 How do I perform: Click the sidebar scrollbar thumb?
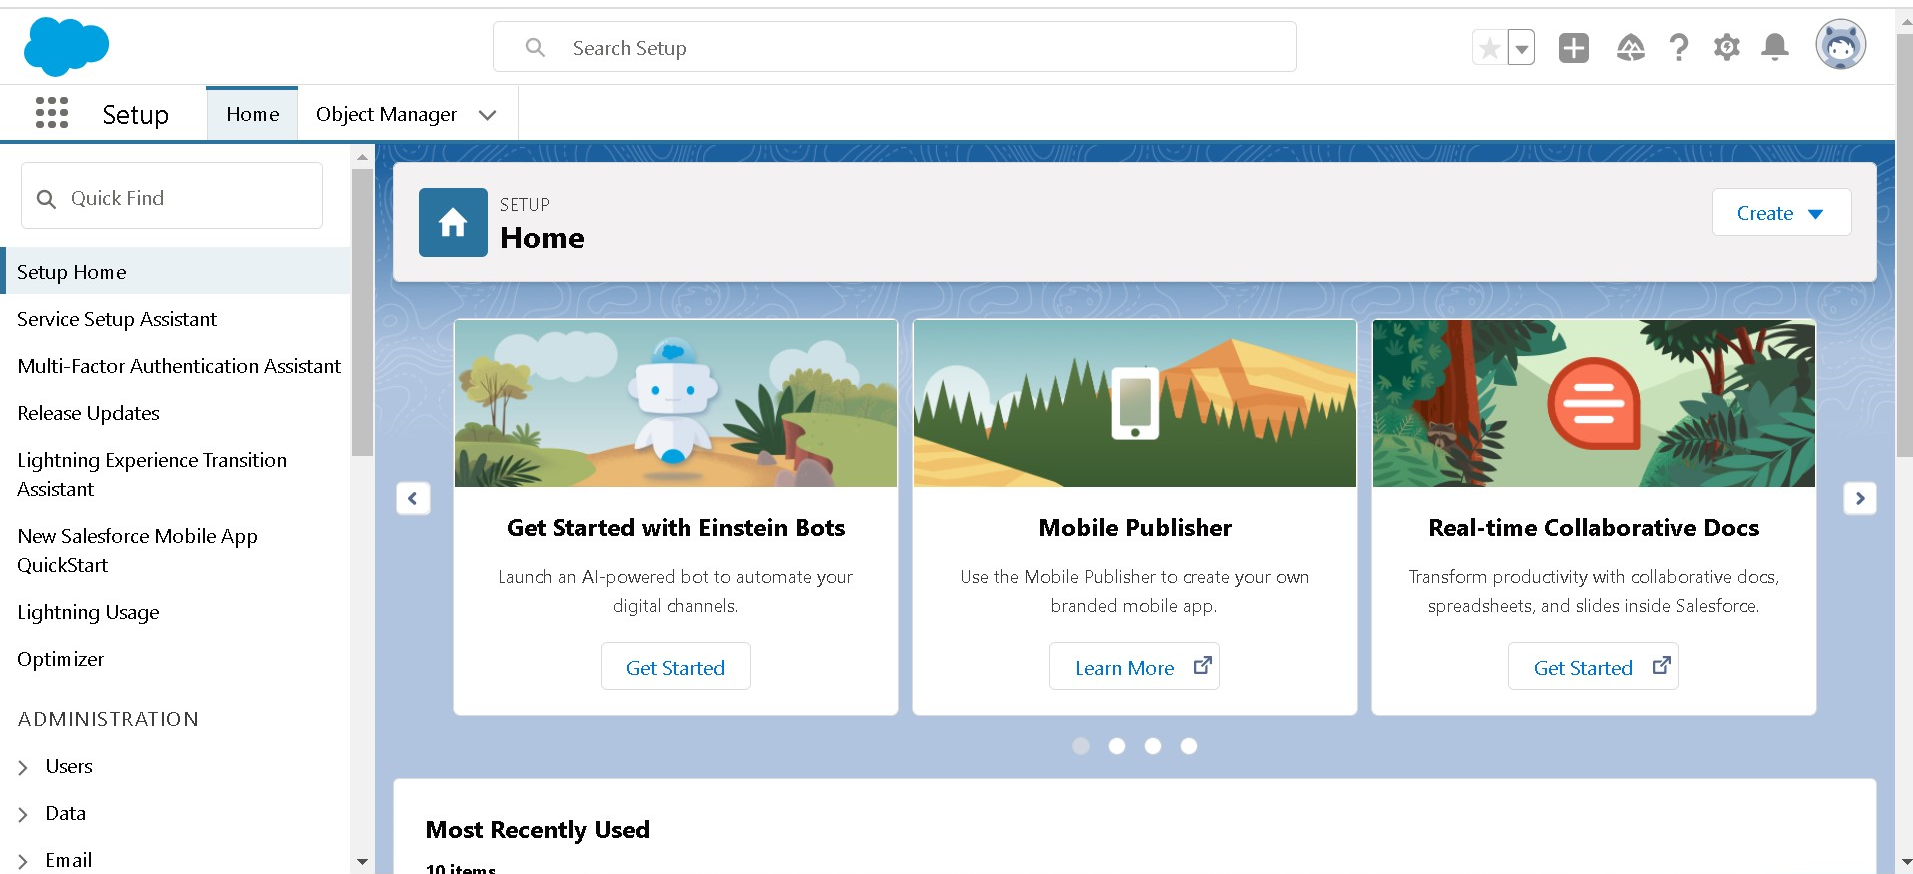click(x=362, y=312)
